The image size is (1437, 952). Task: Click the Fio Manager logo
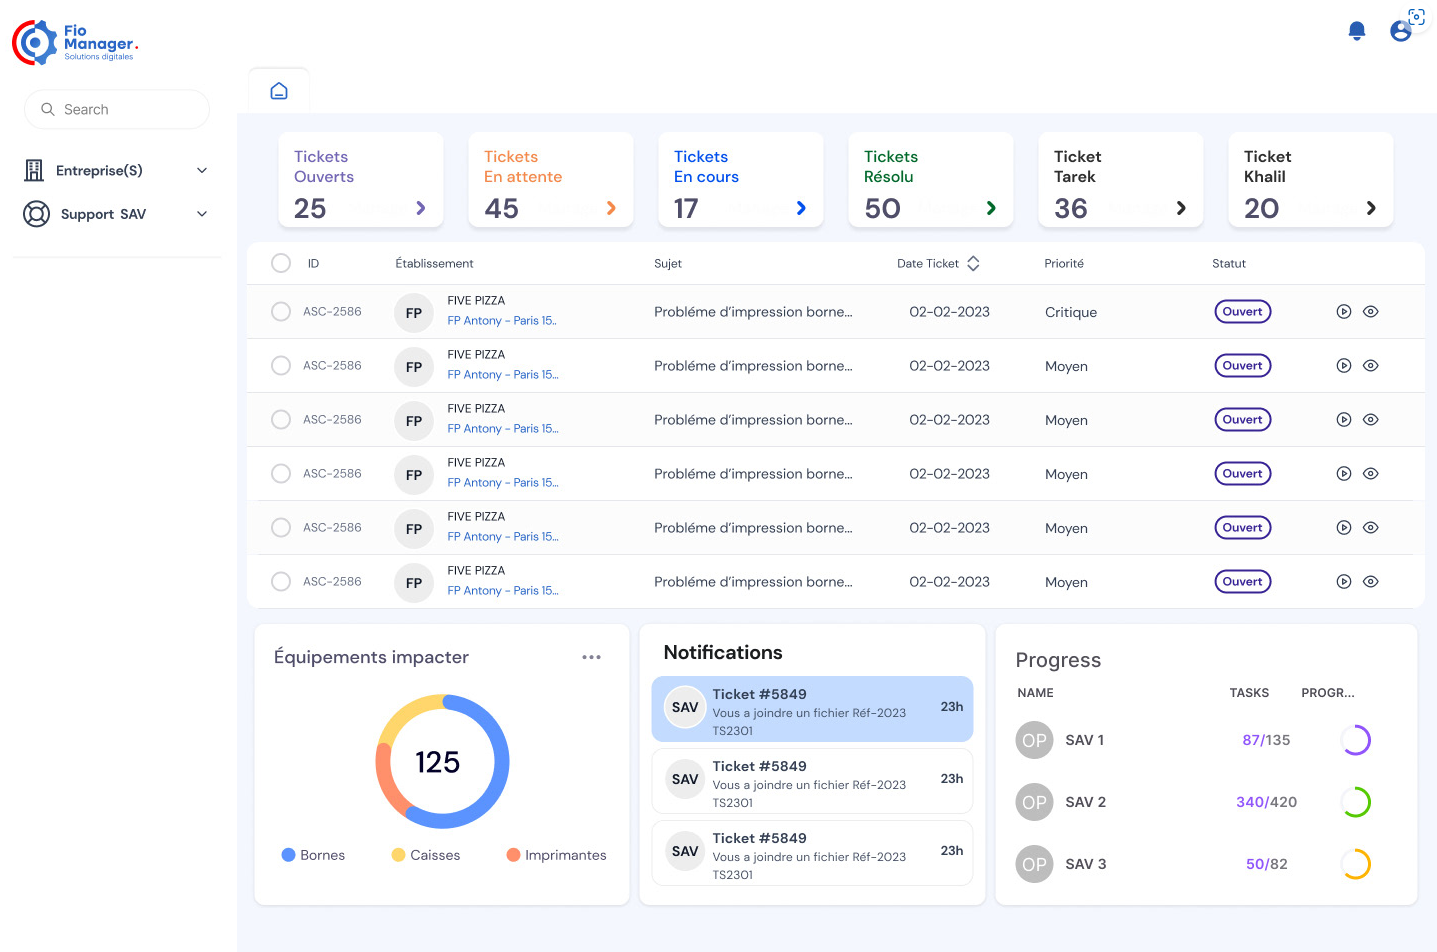pyautogui.click(x=75, y=43)
